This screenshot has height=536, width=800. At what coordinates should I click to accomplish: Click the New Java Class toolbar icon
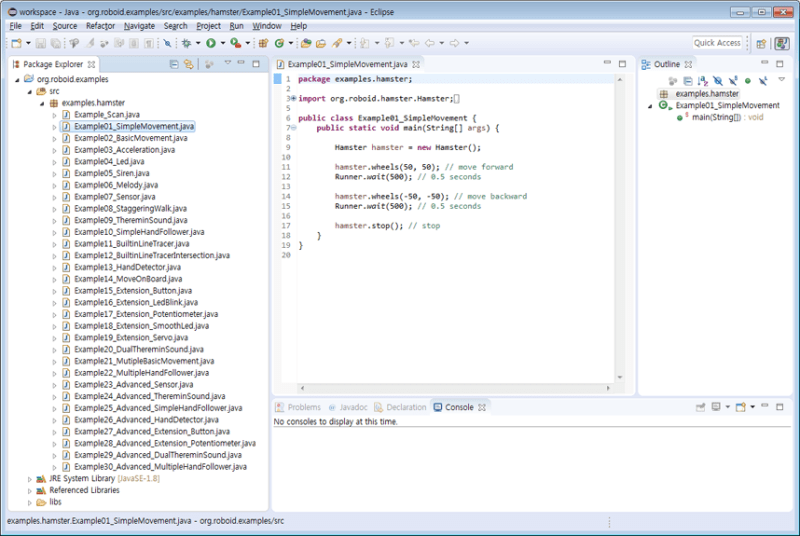(279, 43)
